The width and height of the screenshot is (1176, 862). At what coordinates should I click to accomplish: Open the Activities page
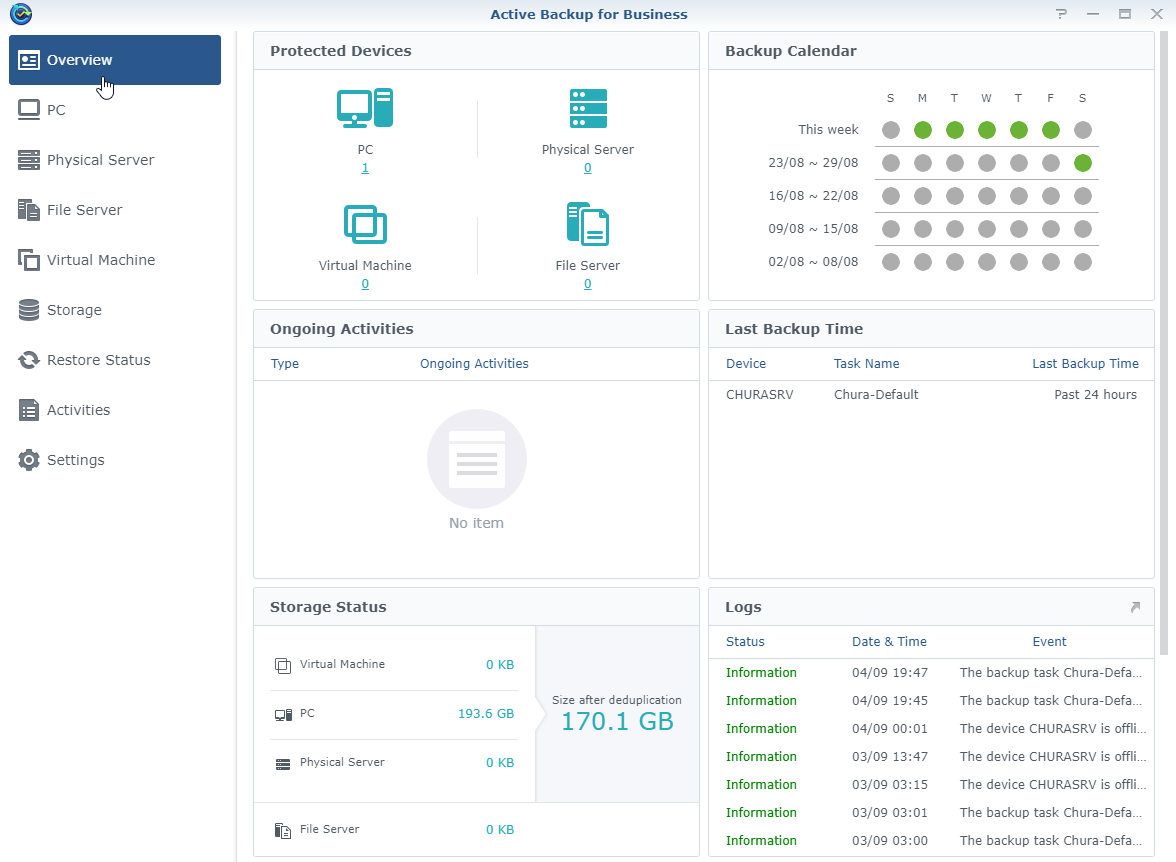(x=78, y=410)
